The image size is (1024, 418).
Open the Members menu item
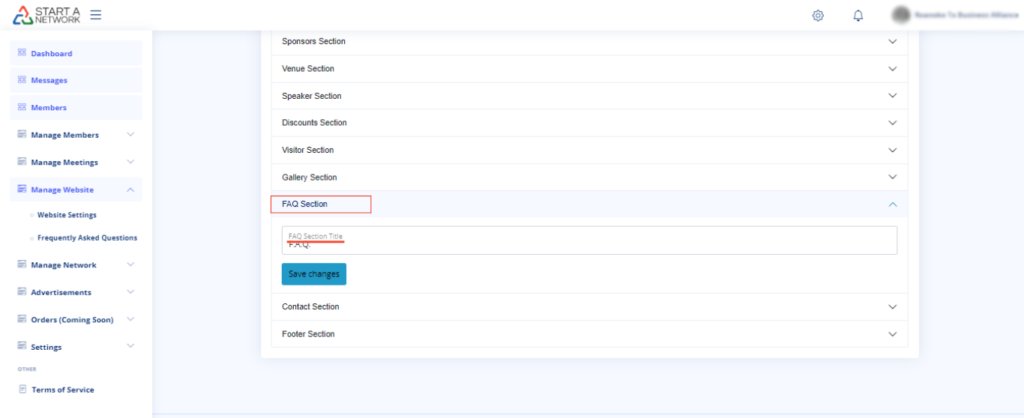pos(50,107)
